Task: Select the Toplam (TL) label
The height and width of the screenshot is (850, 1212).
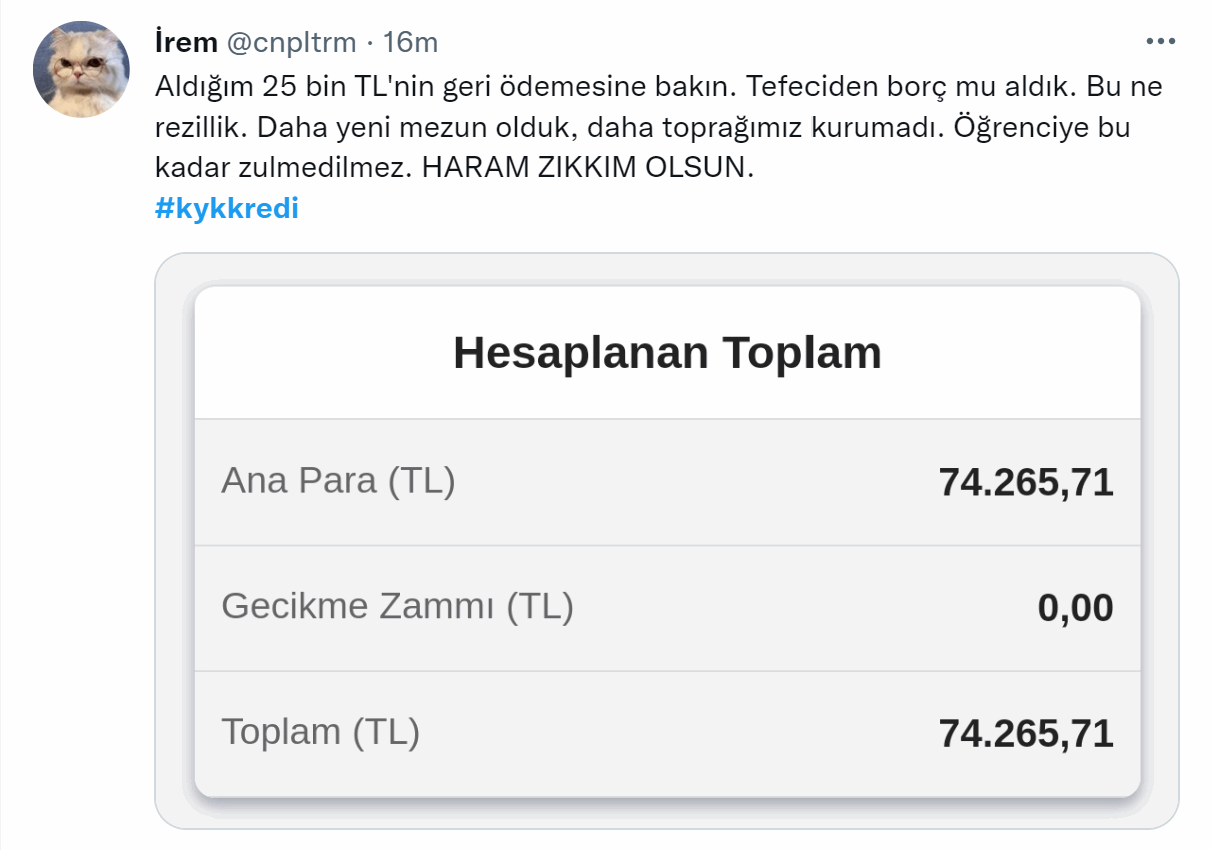Action: pyautogui.click(x=320, y=732)
